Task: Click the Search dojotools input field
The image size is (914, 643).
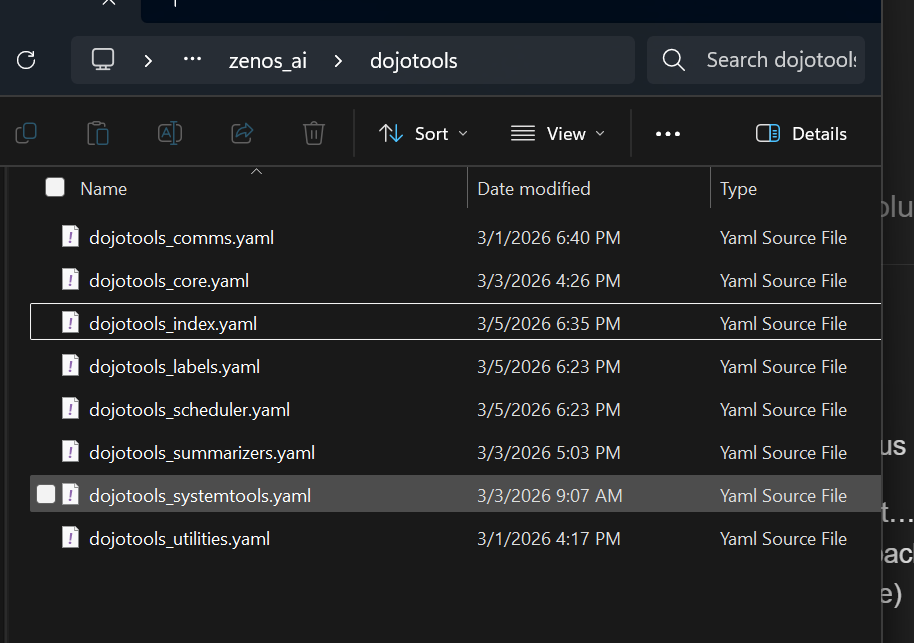Action: pos(780,60)
